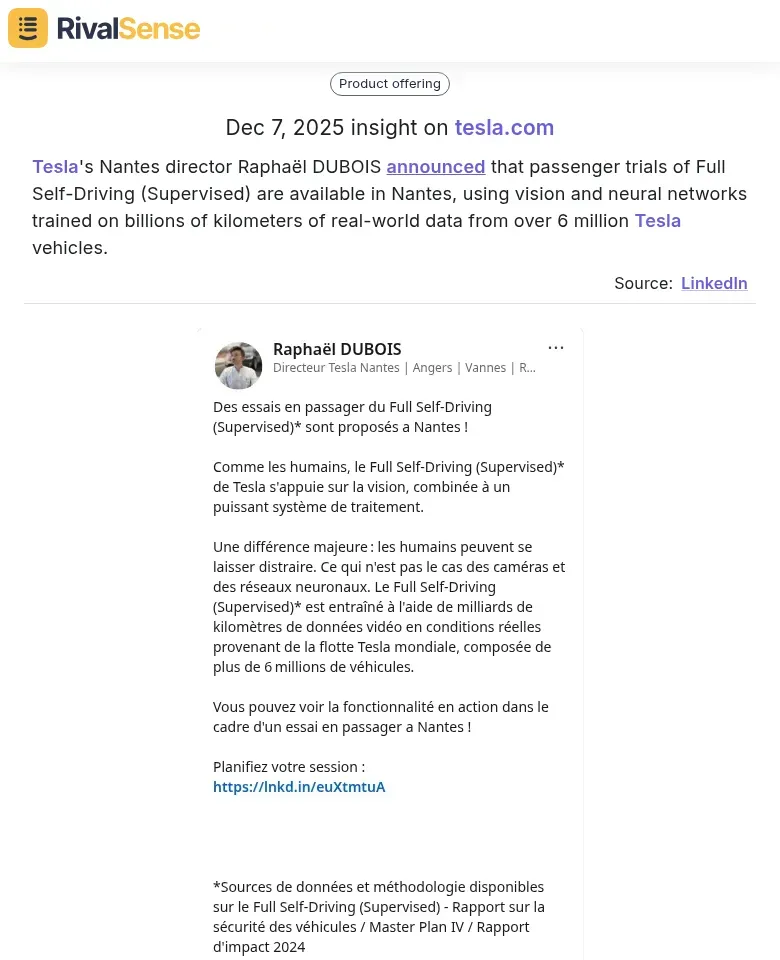Click the second "Tesla" link before vehicles
Screen dimensions: 780x960
tap(657, 221)
